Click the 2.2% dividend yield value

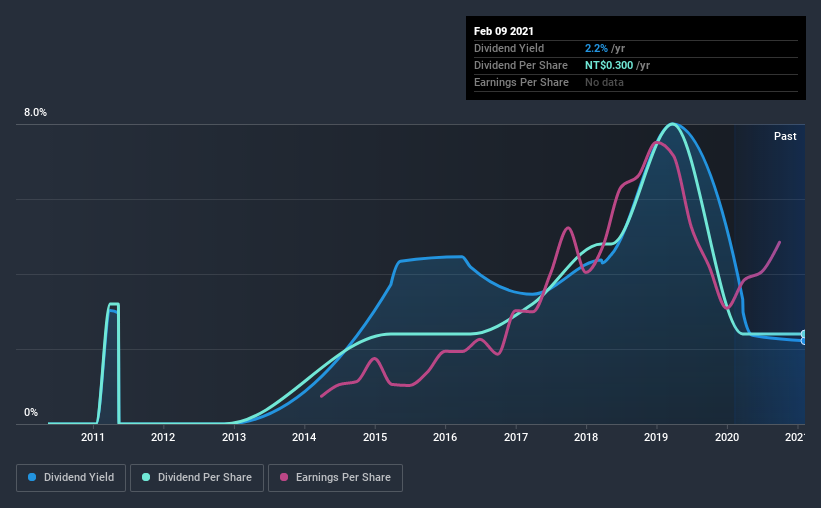tap(596, 48)
